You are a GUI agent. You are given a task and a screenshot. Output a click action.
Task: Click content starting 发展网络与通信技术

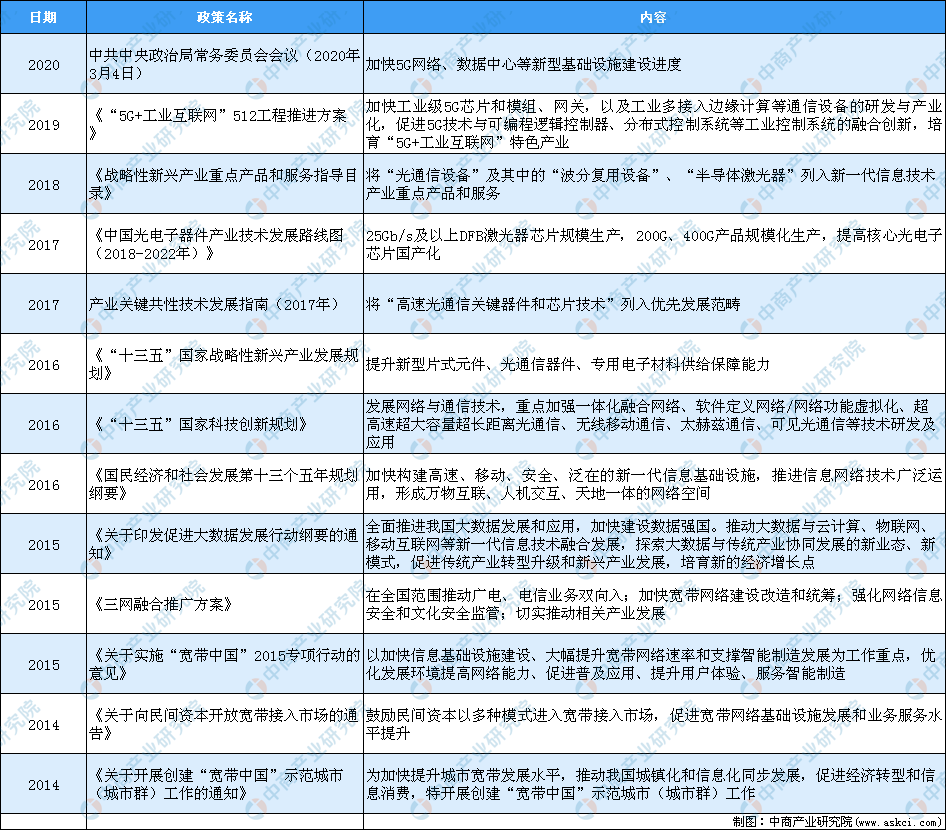click(x=654, y=424)
